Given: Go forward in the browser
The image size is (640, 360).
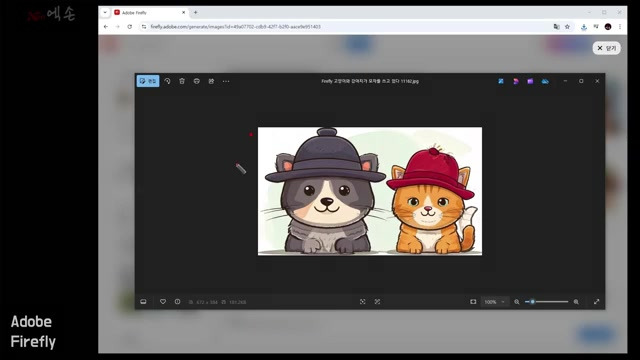Looking at the screenshot, I should (118, 27).
